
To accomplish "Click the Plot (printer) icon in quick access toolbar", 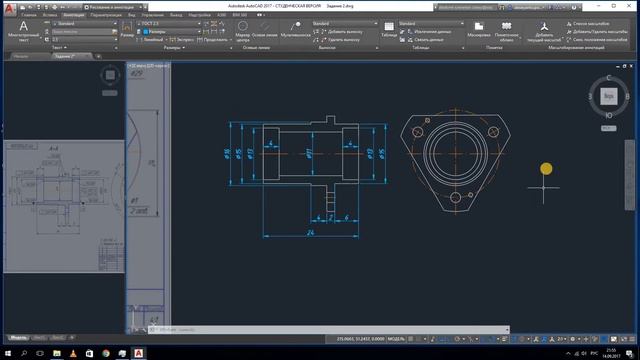I will point(54,7).
